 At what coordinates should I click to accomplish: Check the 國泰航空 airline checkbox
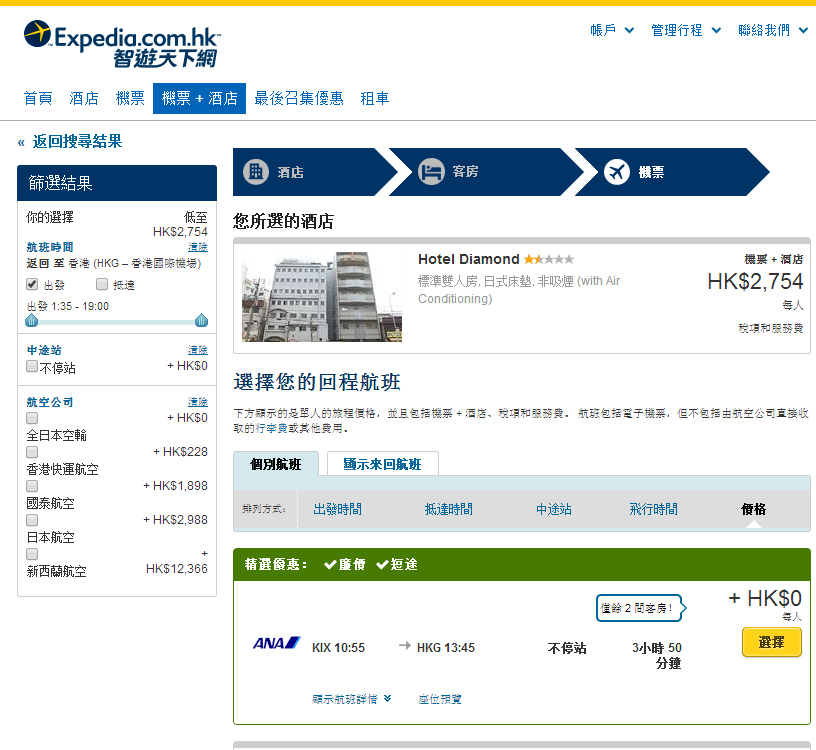pyautogui.click(x=32, y=486)
